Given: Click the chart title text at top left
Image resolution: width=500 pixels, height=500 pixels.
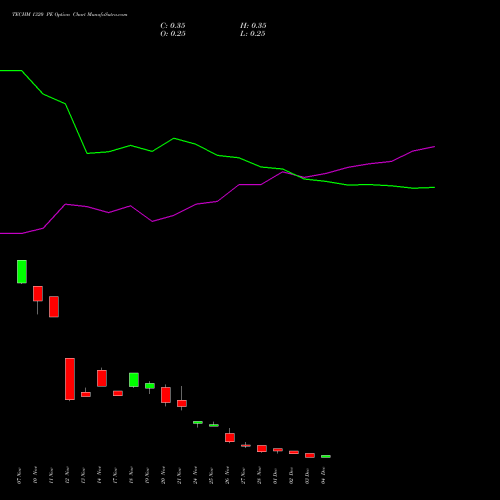Looking at the screenshot, I should coord(70,15).
